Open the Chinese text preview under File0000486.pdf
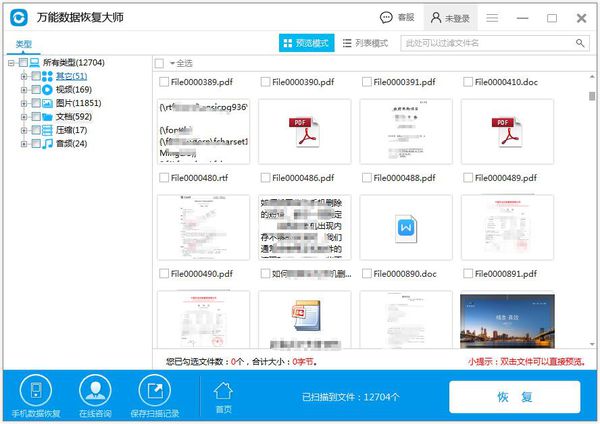Viewport: 600px width, 424px height. click(305, 228)
